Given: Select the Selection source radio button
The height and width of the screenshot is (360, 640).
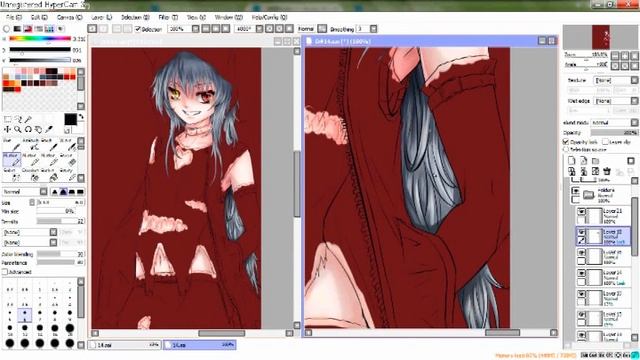Looking at the screenshot, I should point(566,149).
